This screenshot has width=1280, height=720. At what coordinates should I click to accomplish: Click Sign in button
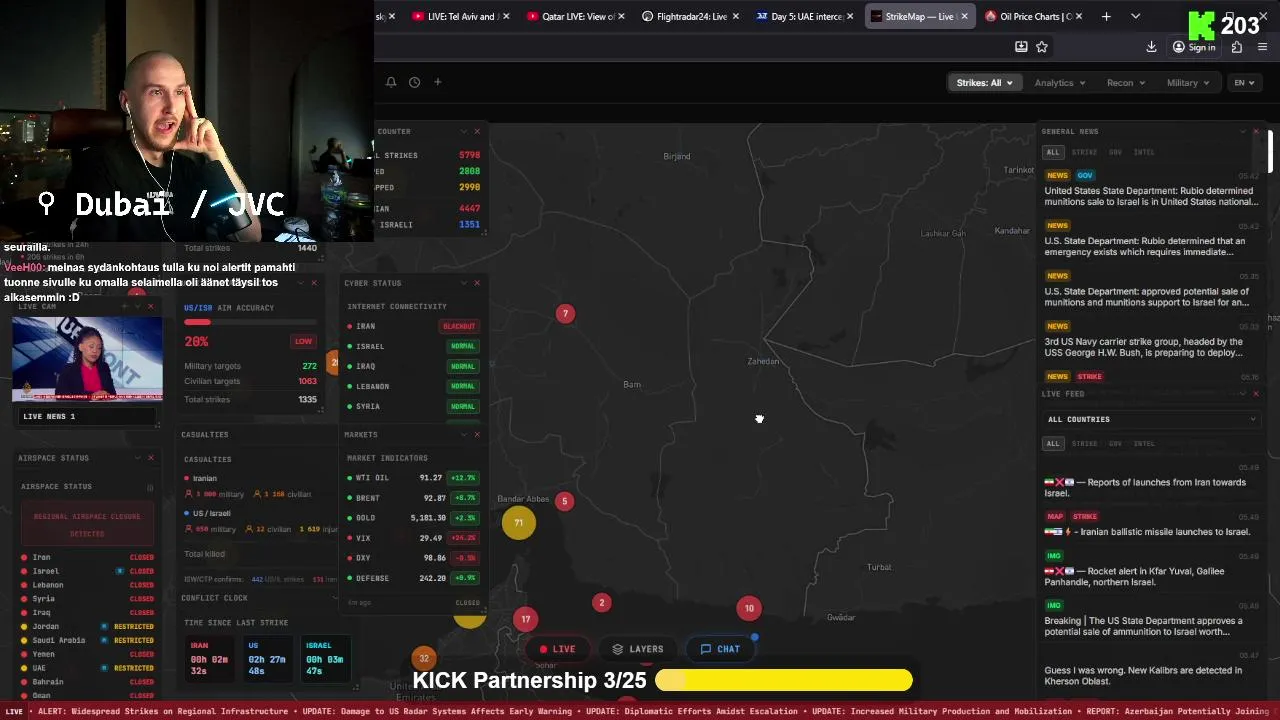pos(1194,47)
